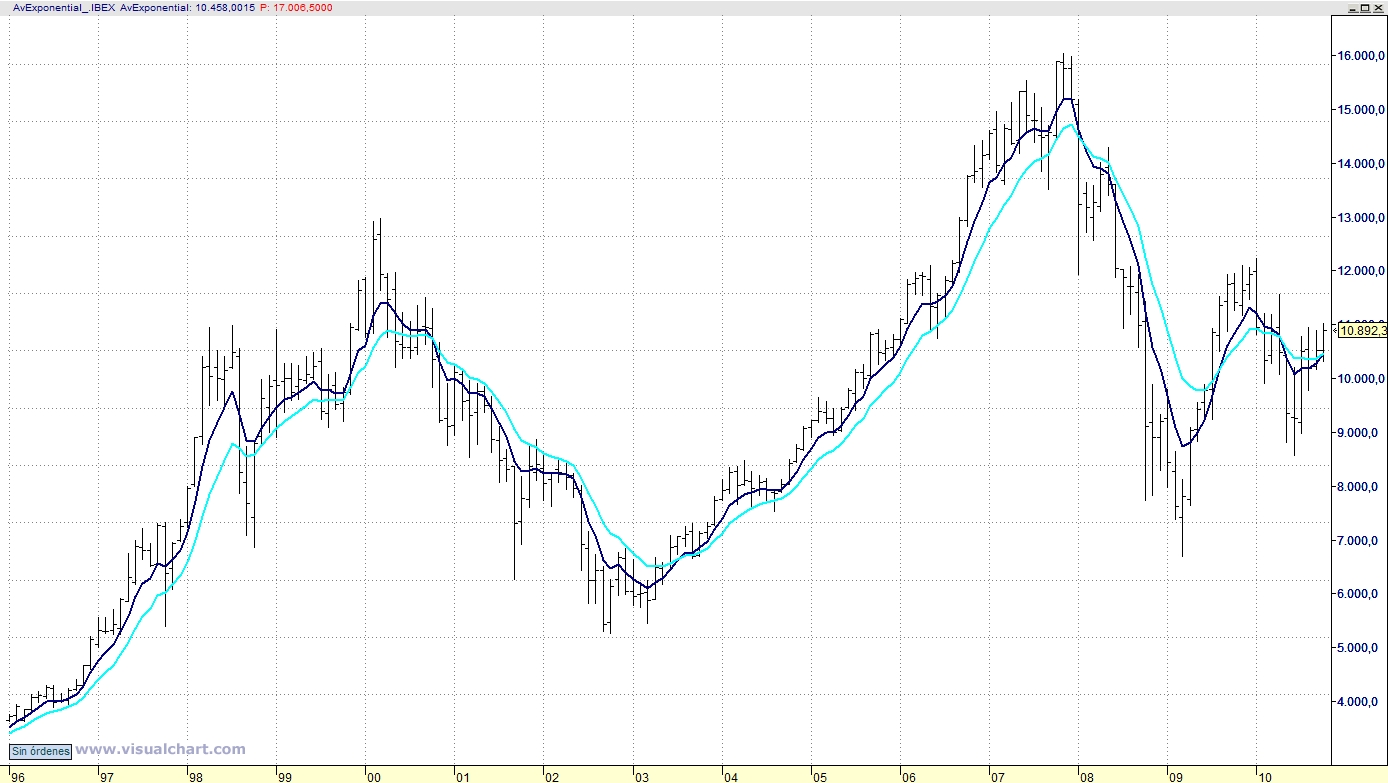Click the current price label 10.892,3
This screenshot has height=783, width=1388.
click(1362, 330)
